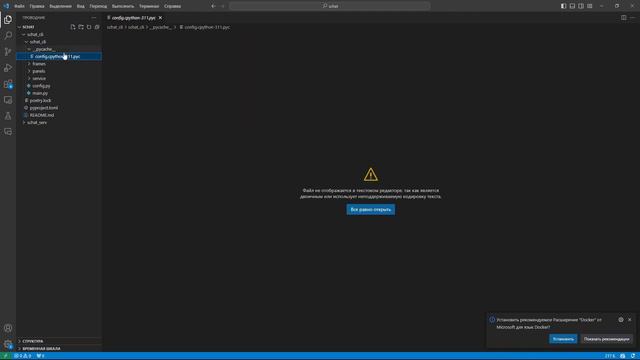The image size is (640, 360).
Task: Show errors and warnings in status bar
Action: pos(22,356)
